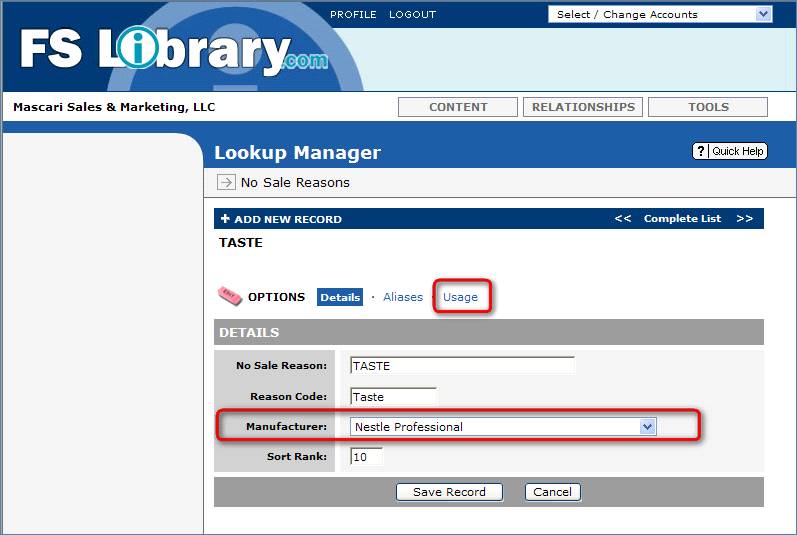The image size is (797, 535).
Task: Click the arrow icon beside No Sale Reasons
Action: click(x=226, y=182)
